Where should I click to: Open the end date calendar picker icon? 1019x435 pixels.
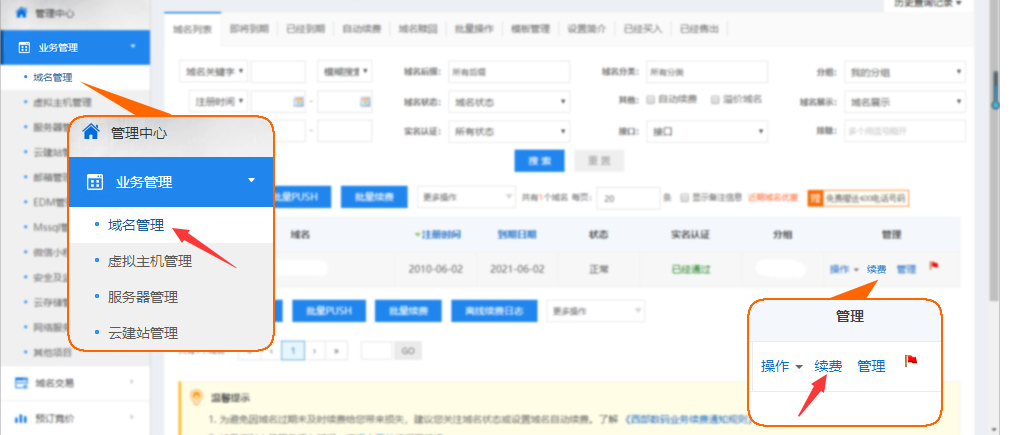(364, 101)
